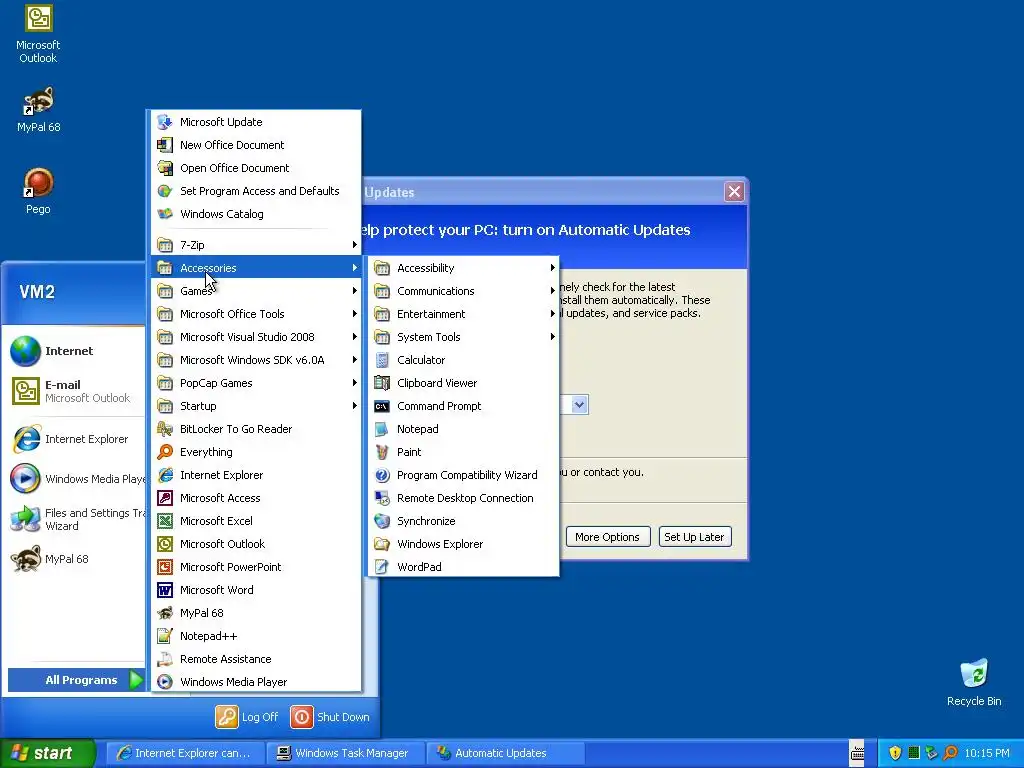Expand Microsoft Visual Studio 2008 submenu
Image resolution: width=1024 pixels, height=768 pixels.
256,336
